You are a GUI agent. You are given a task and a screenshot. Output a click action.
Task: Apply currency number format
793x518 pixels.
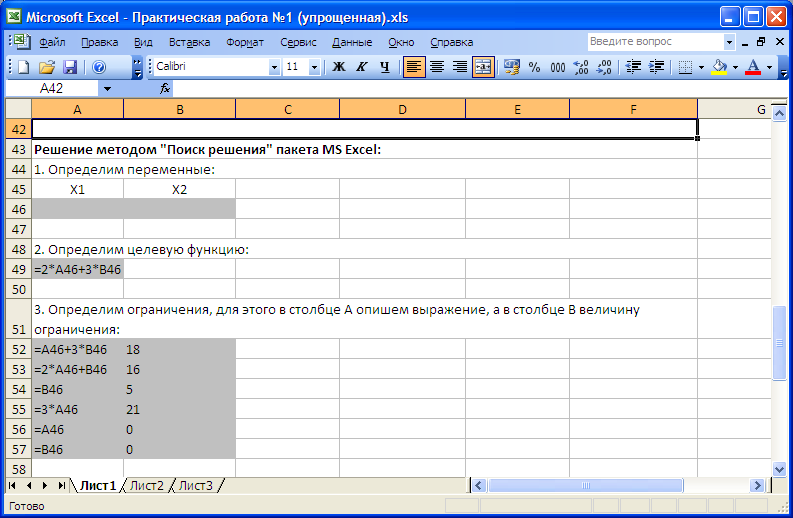click(x=512, y=67)
